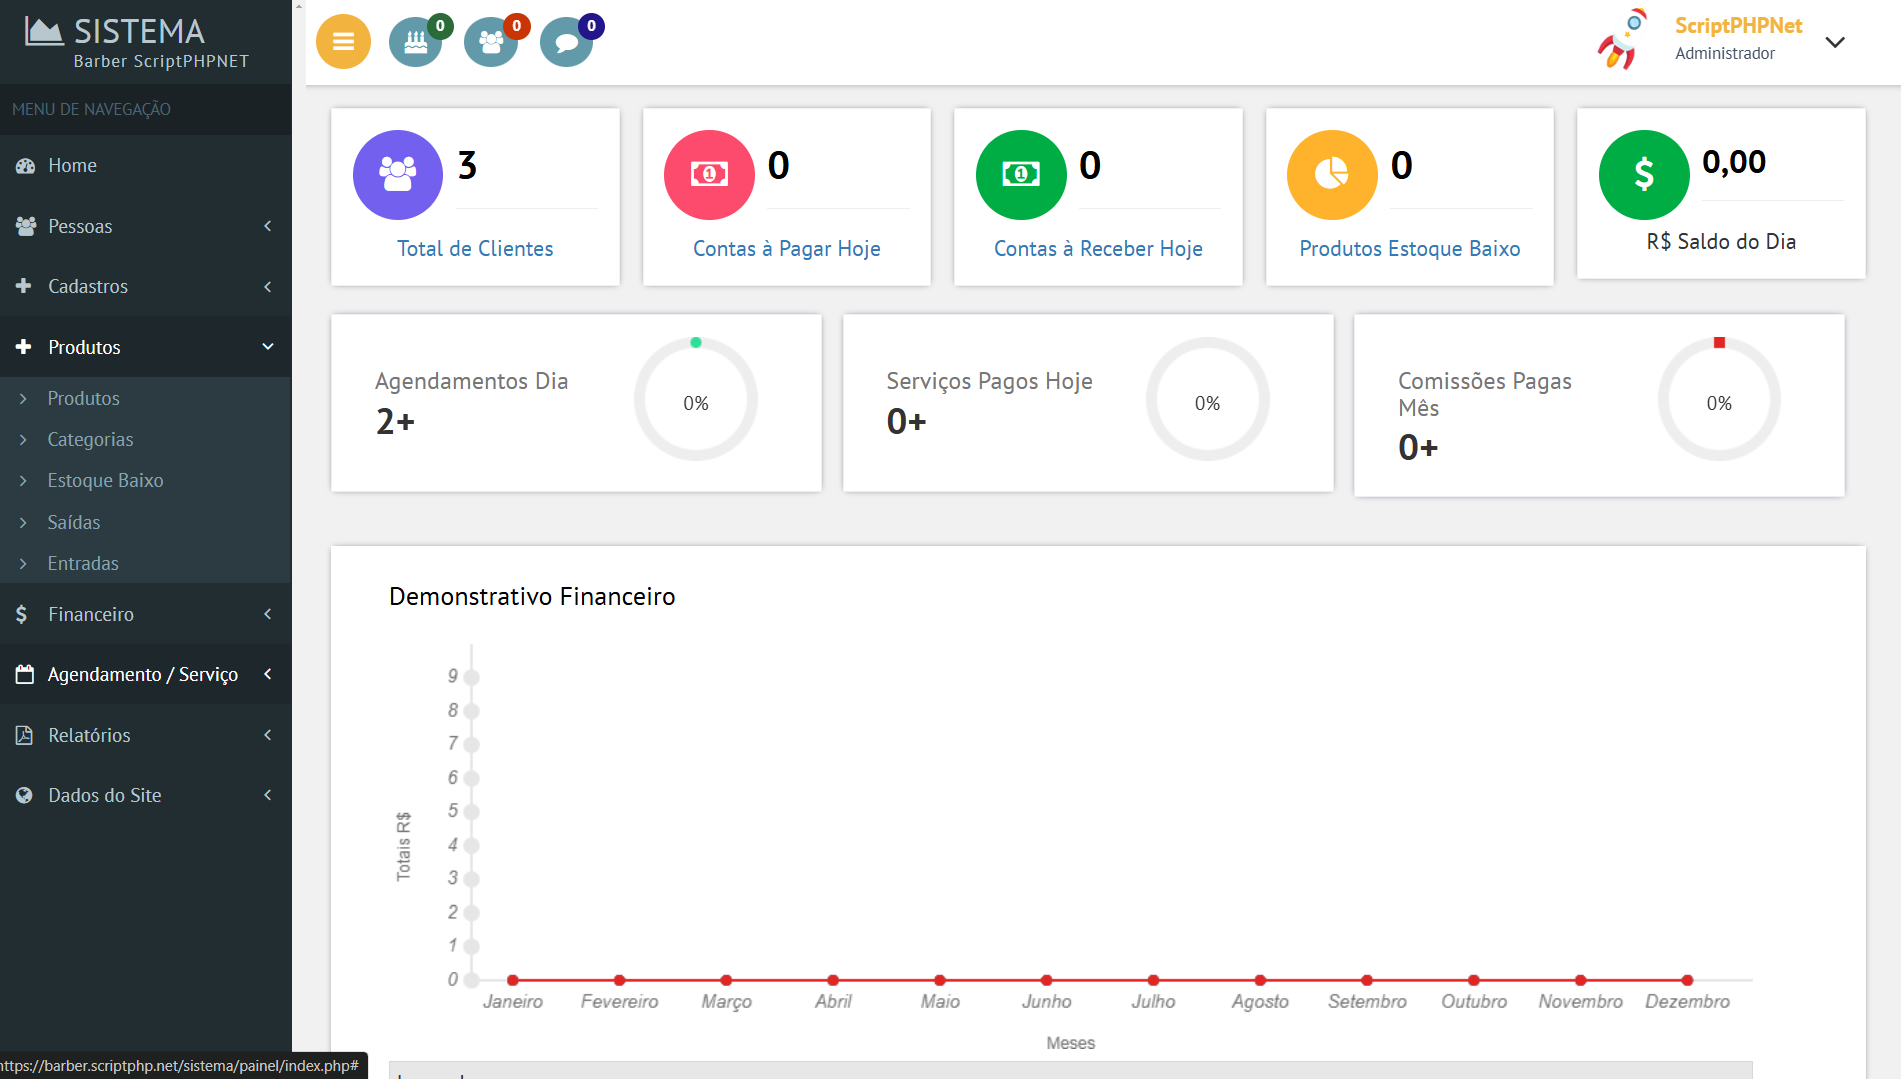Collapse the Produtos sidebar menu
The height and width of the screenshot is (1079, 1901).
pos(146,347)
